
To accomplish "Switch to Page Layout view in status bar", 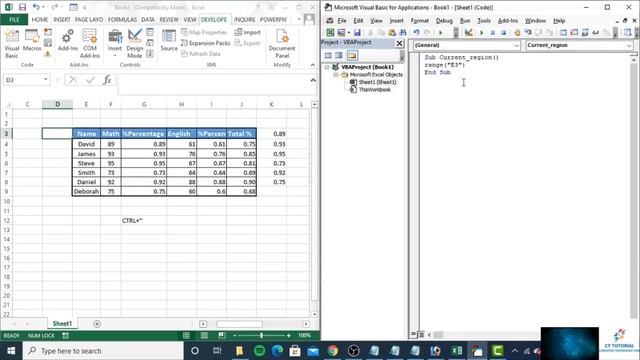I will point(204,336).
